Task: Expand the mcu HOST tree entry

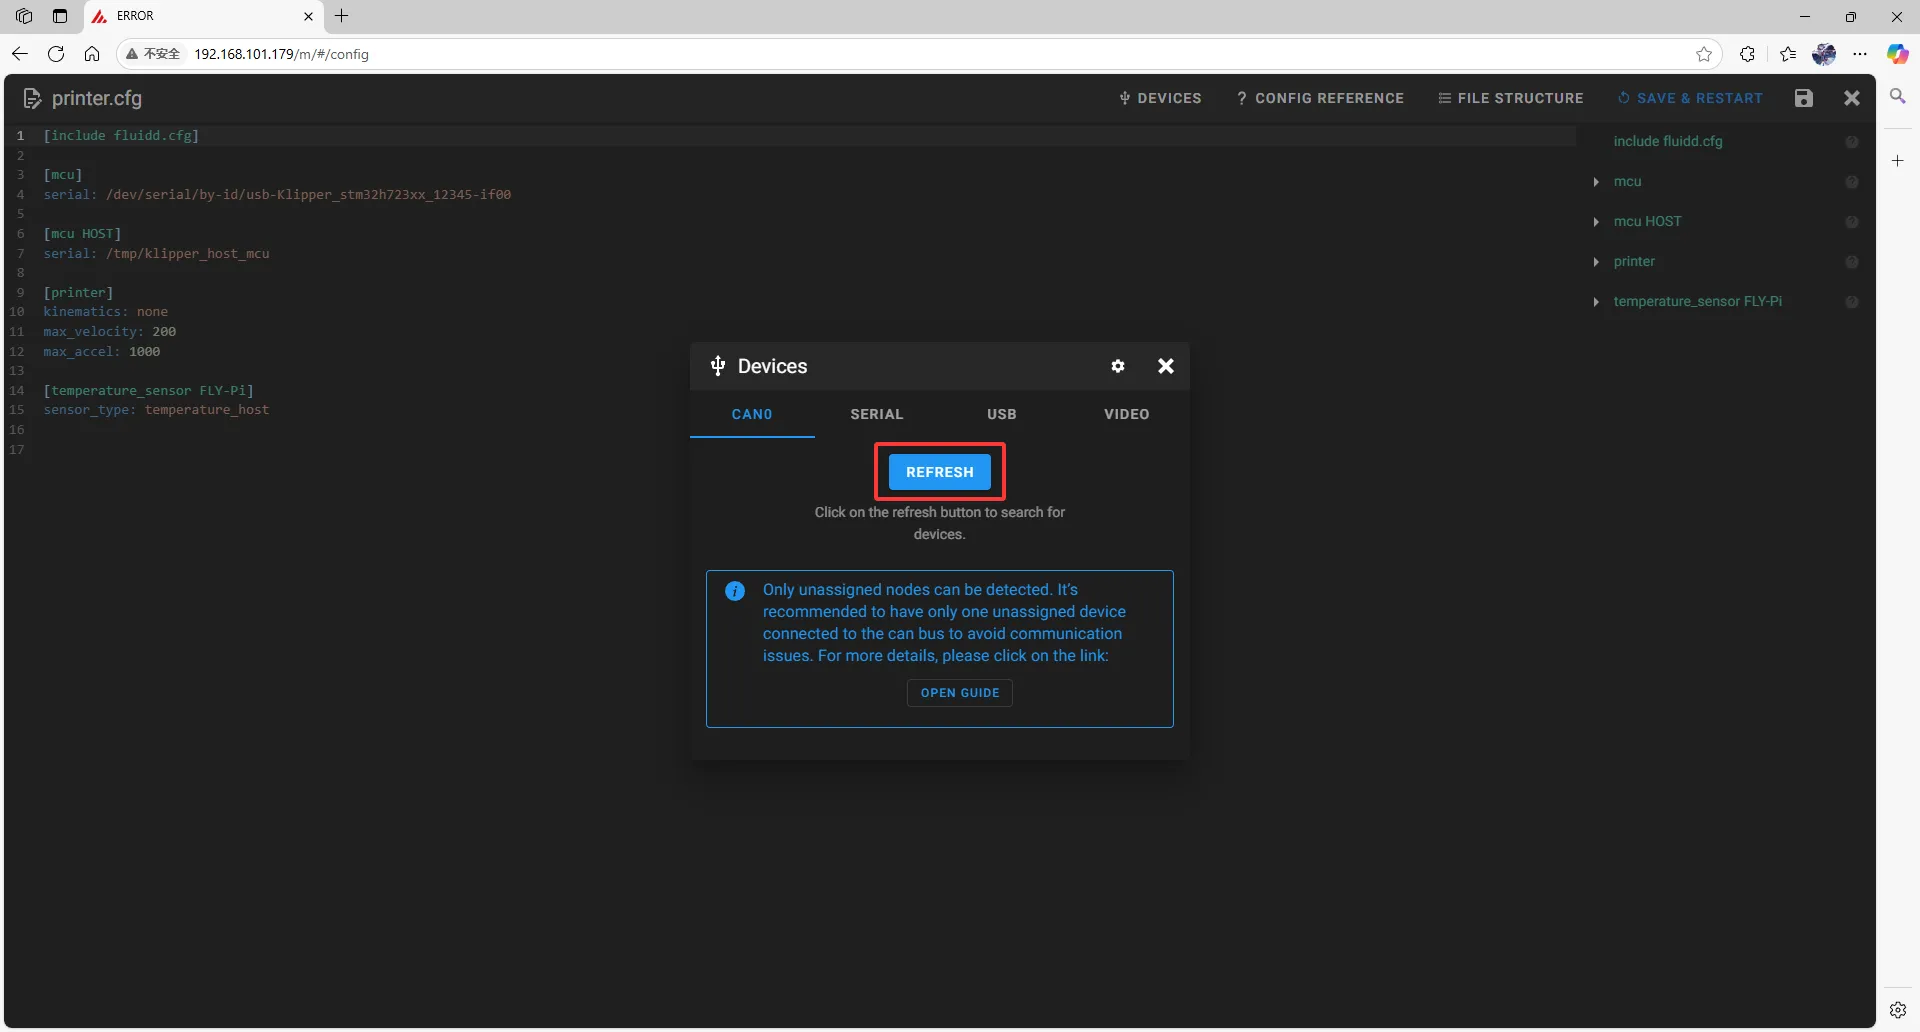Action: 1596,222
